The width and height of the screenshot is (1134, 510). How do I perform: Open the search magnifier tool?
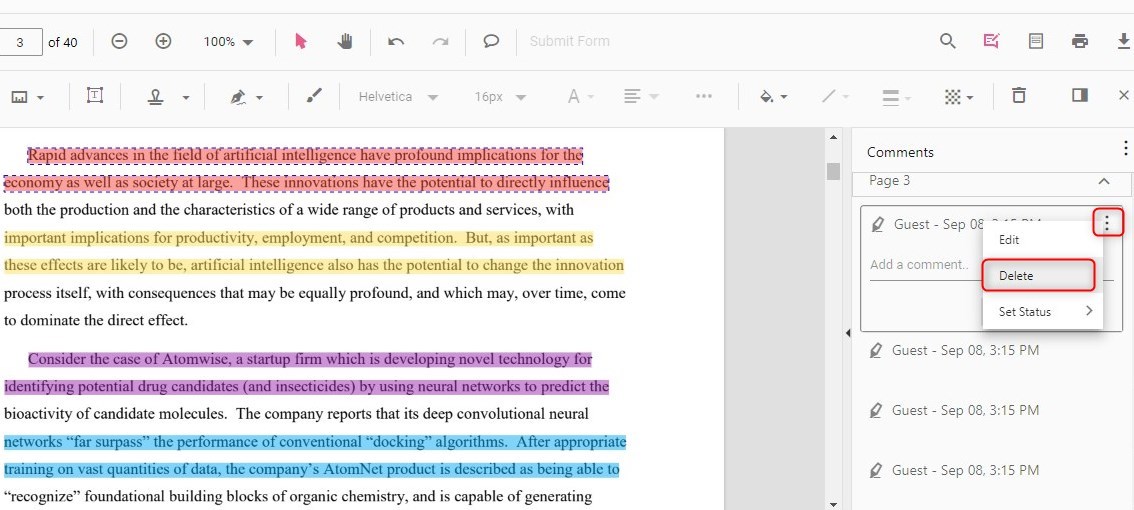[x=948, y=41]
